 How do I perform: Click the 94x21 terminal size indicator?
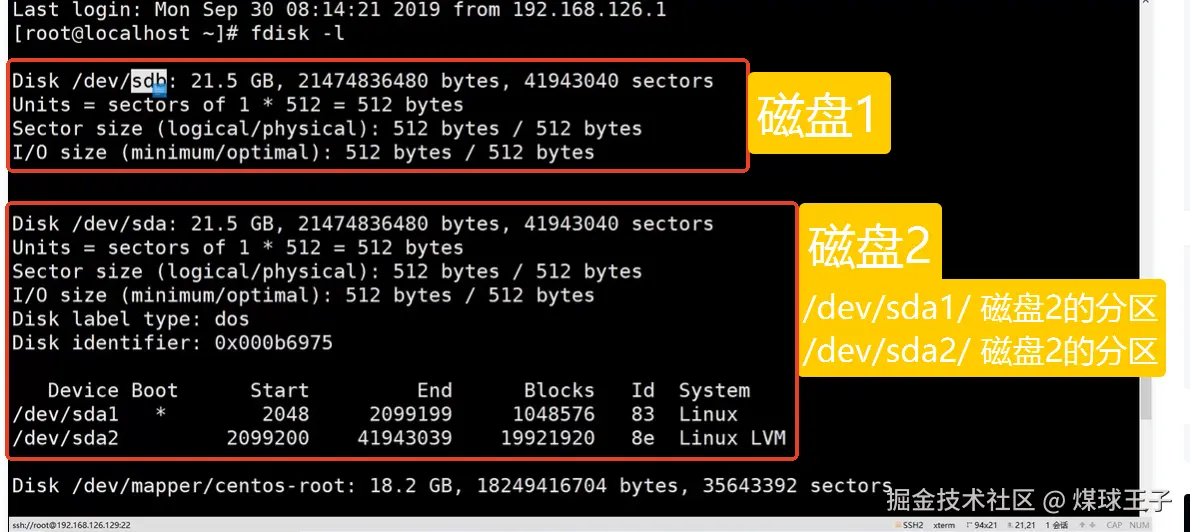coord(984,525)
